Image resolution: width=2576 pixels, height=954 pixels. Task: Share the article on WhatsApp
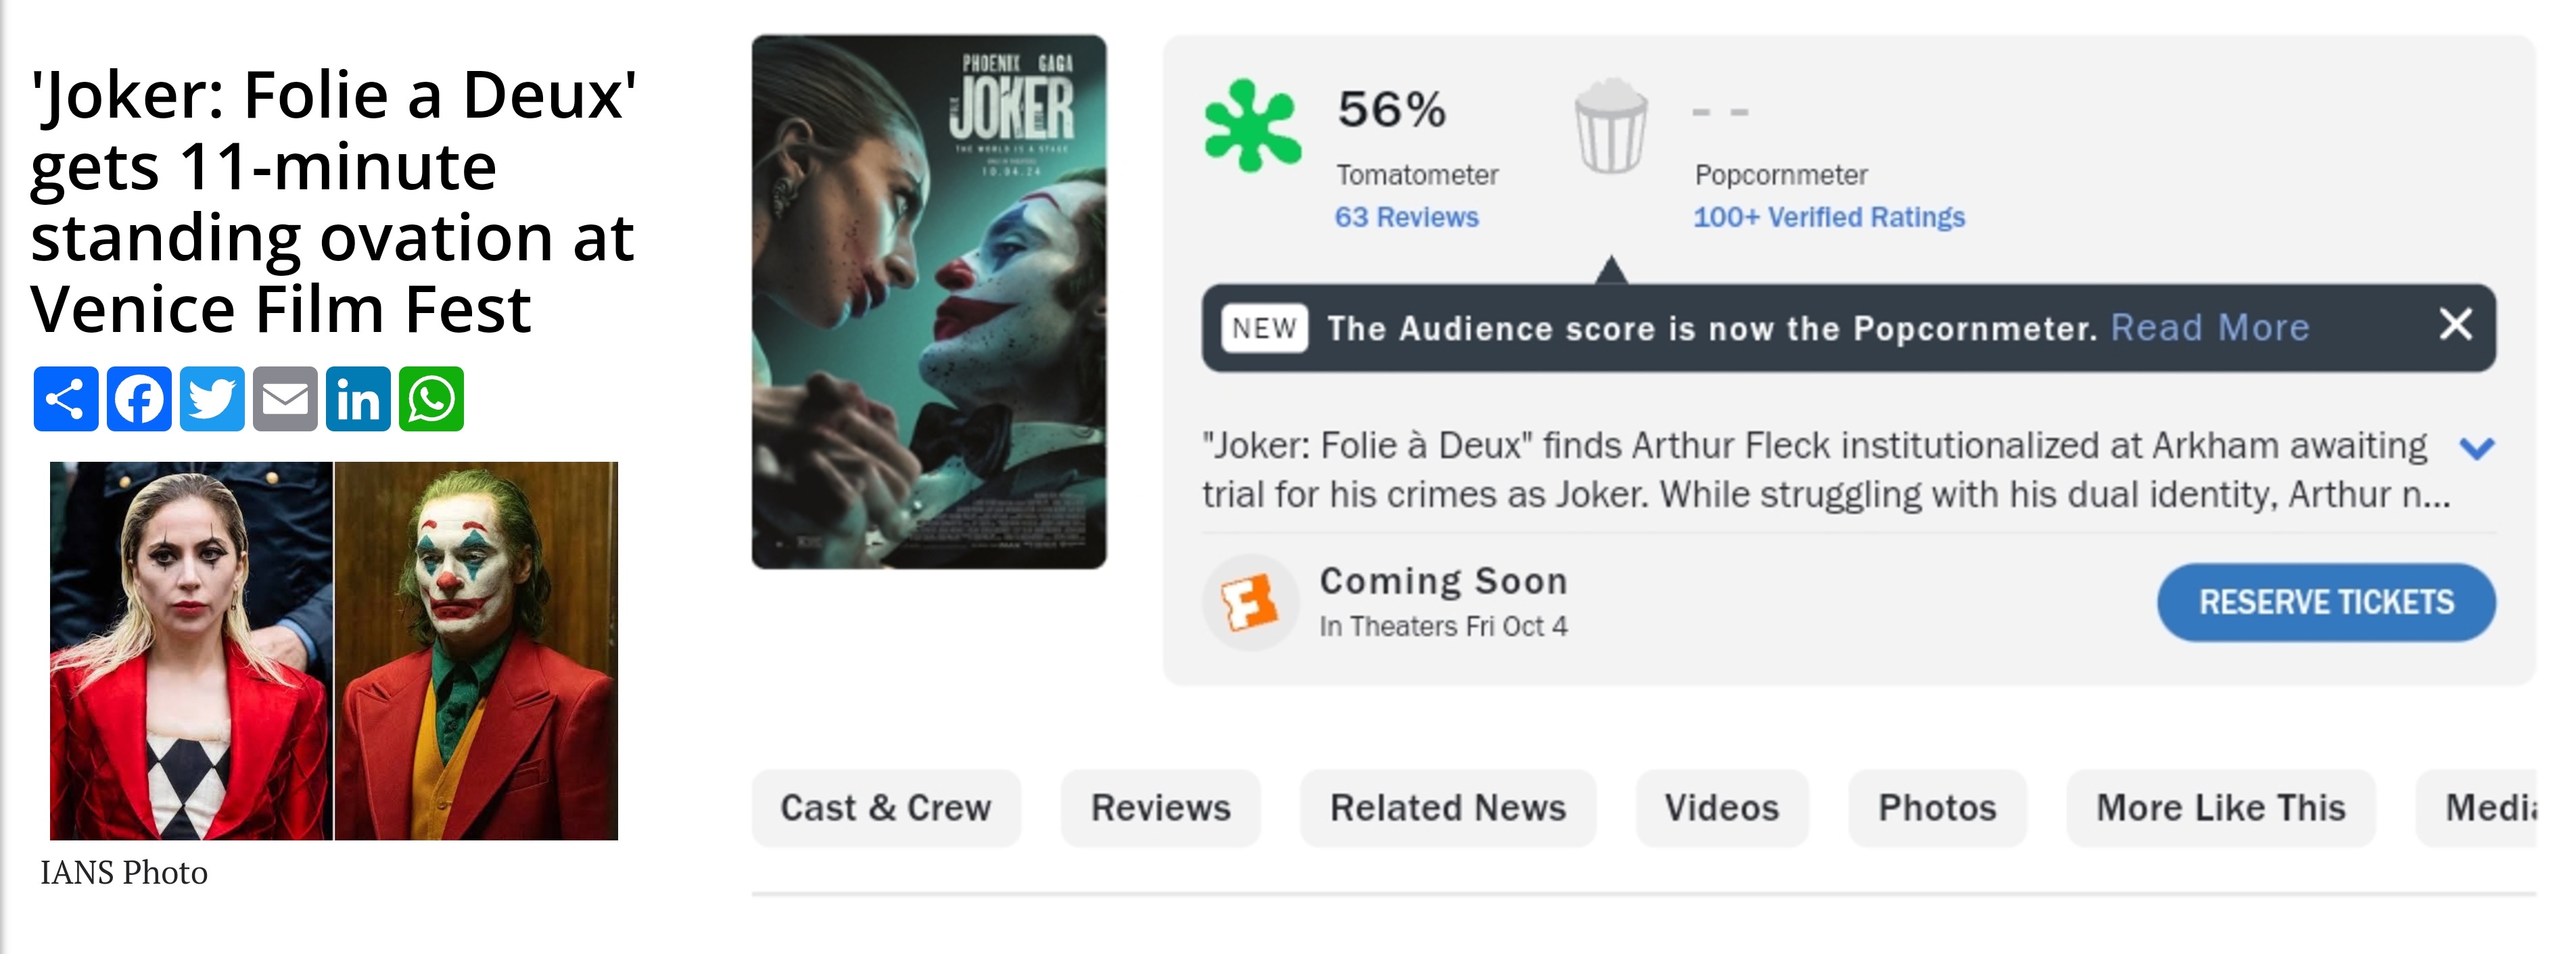point(431,399)
